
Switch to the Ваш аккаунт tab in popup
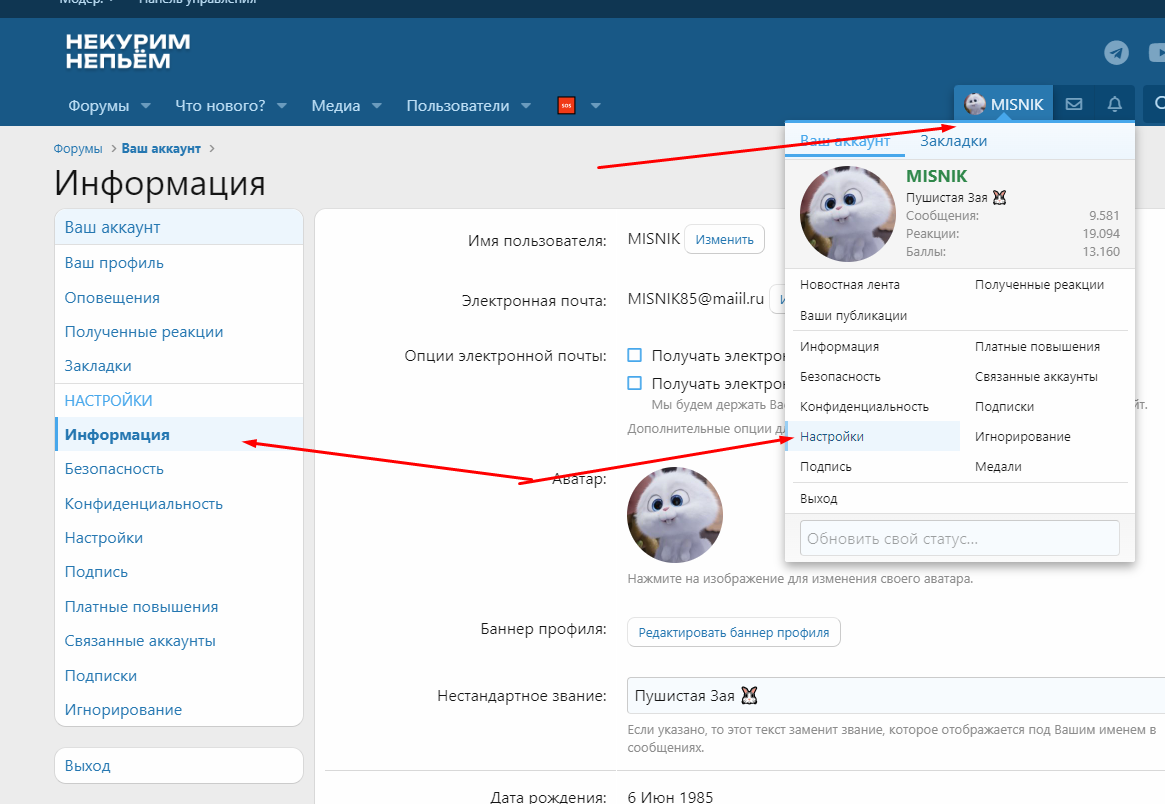click(x=845, y=140)
